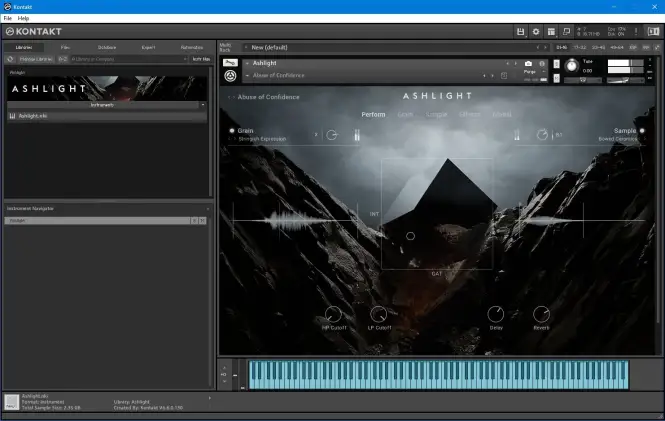Toggle the upper solo button next to Tune knob
Screen dimensions: 665x421
(x=556, y=64)
